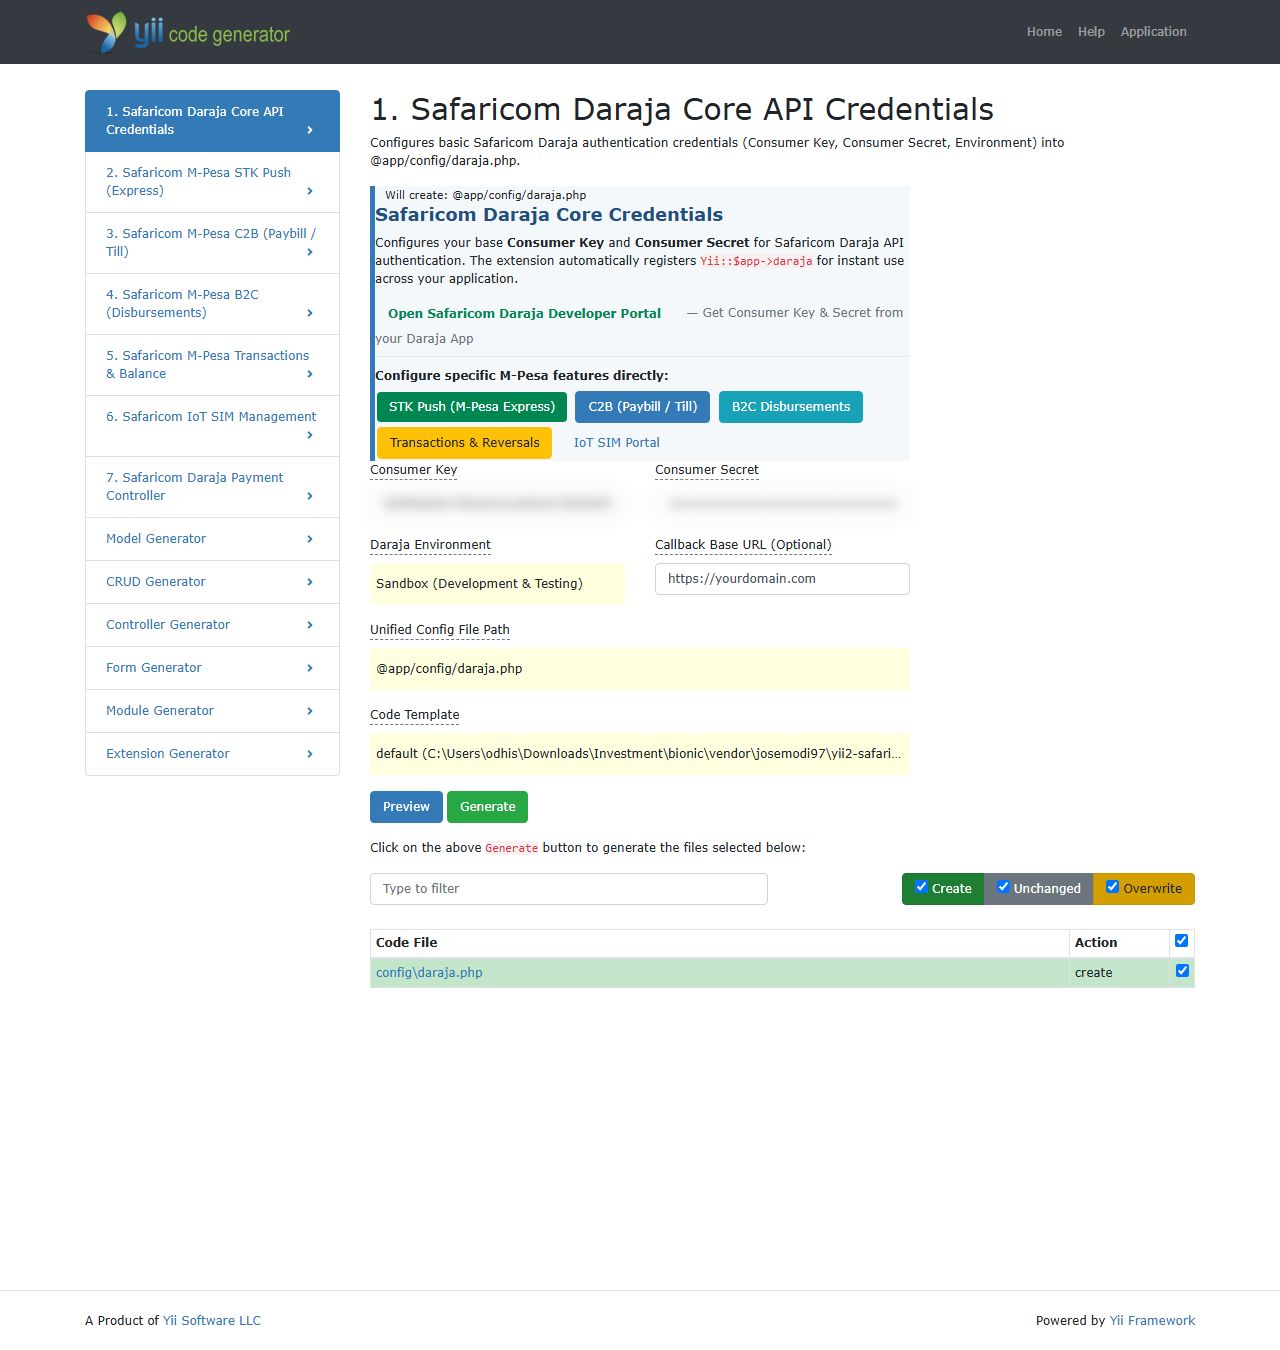Click the Yii code generator logo
The image size is (1280, 1350).
[188, 32]
